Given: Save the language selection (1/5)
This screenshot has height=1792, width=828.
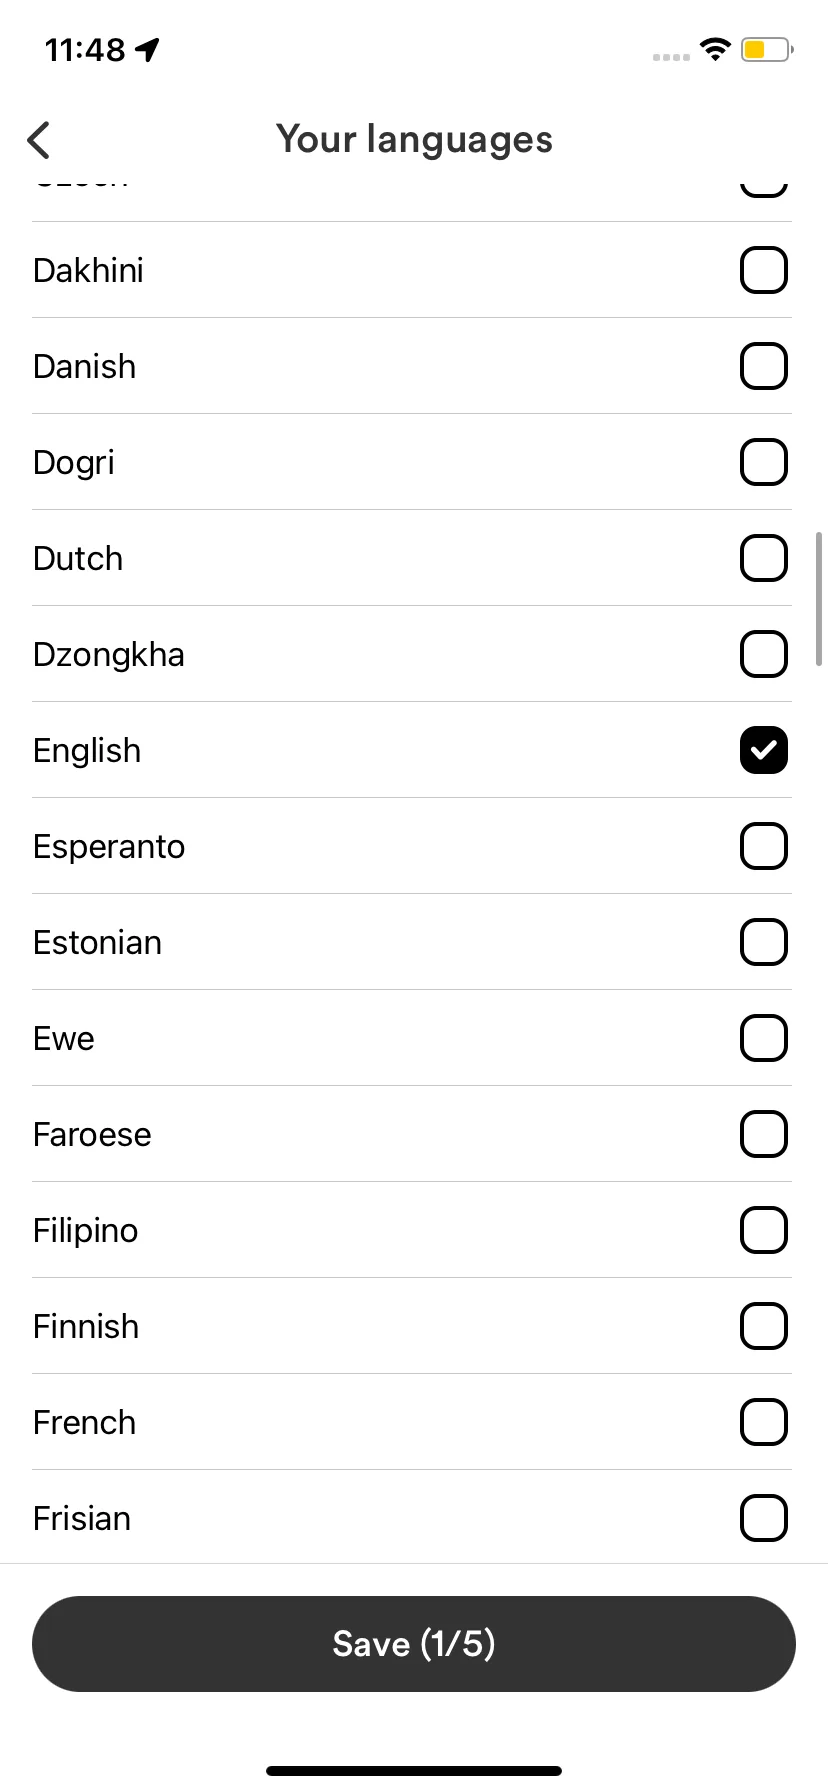Looking at the screenshot, I should [414, 1644].
